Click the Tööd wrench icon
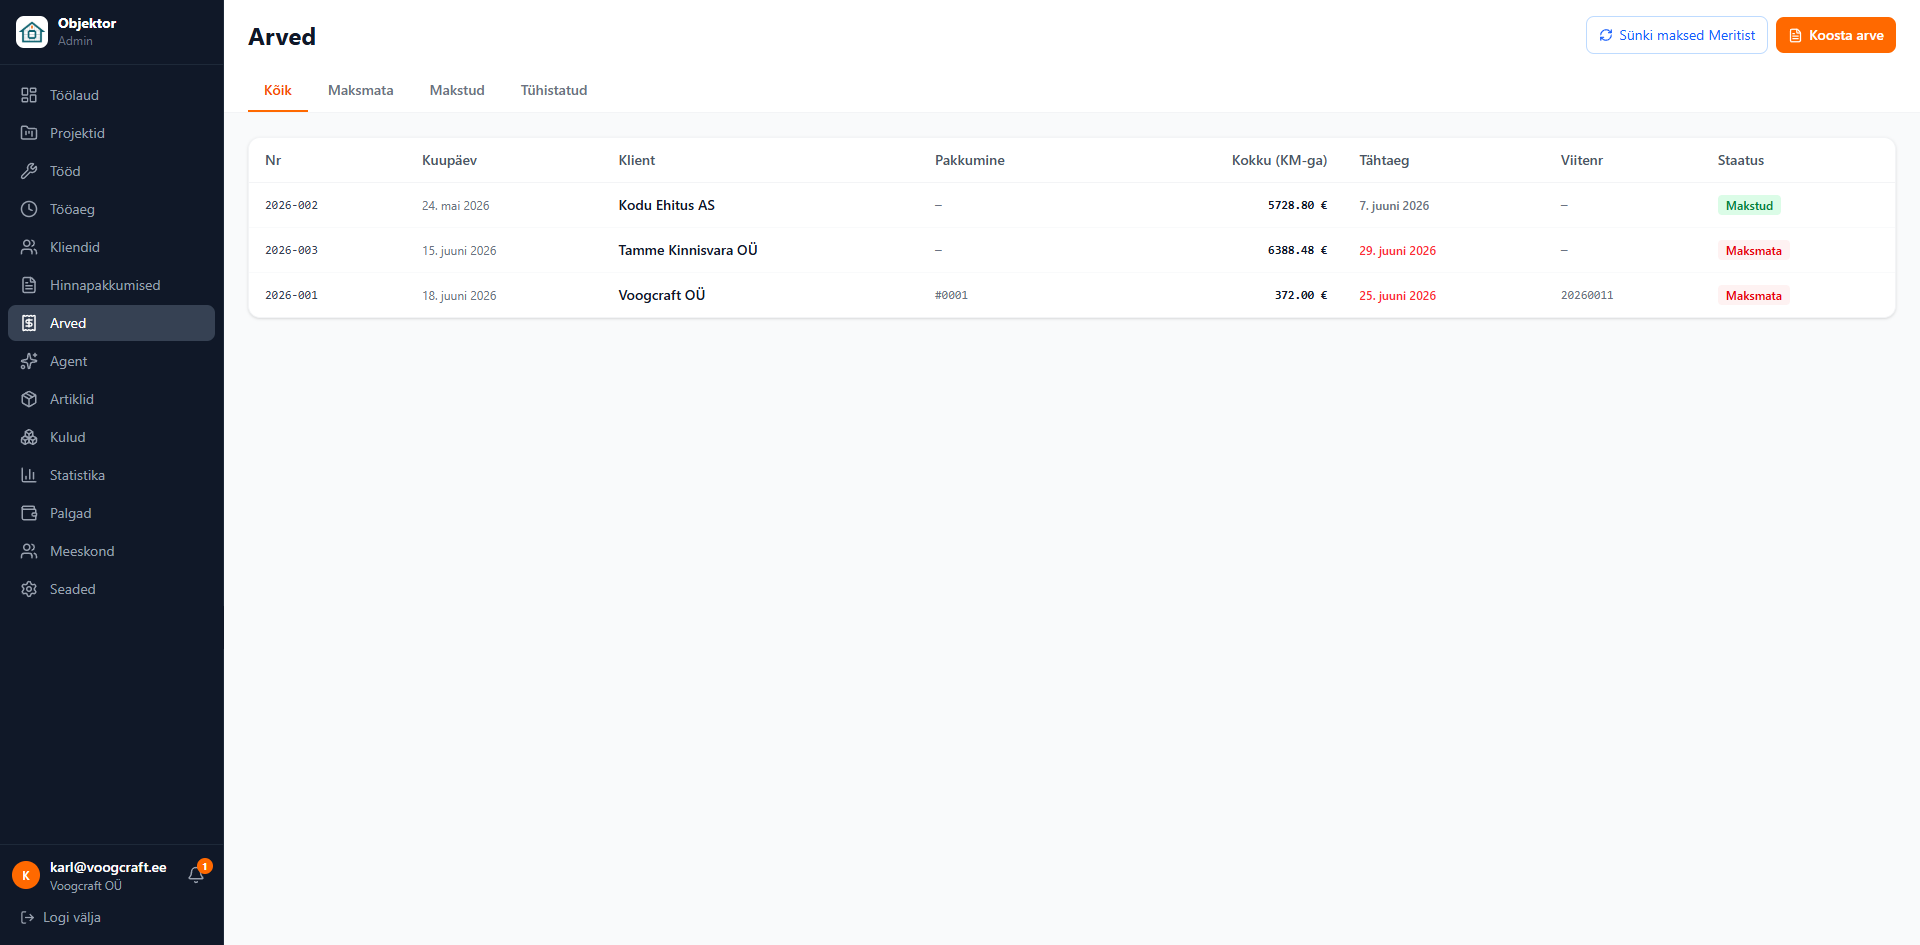1920x945 pixels. [x=29, y=171]
